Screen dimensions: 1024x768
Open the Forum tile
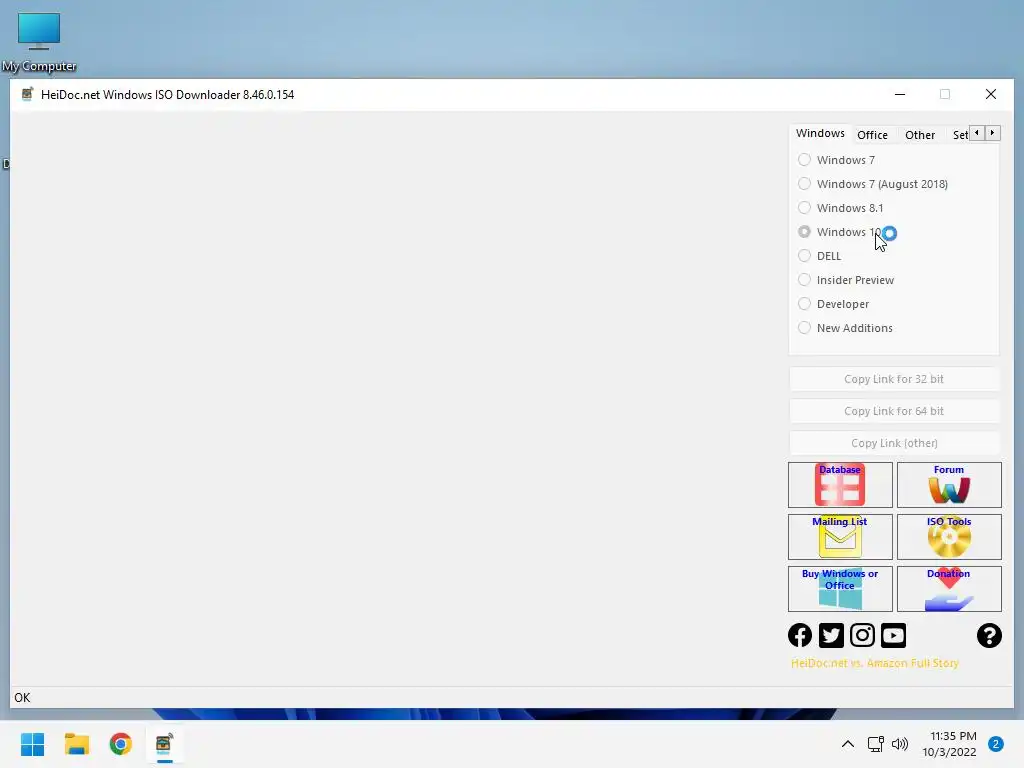[949, 485]
